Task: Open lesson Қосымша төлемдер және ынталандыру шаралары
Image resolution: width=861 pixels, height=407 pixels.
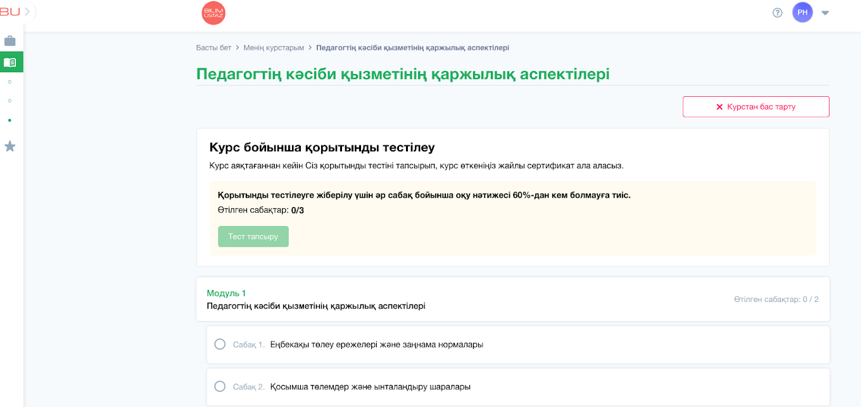Action: [370, 386]
